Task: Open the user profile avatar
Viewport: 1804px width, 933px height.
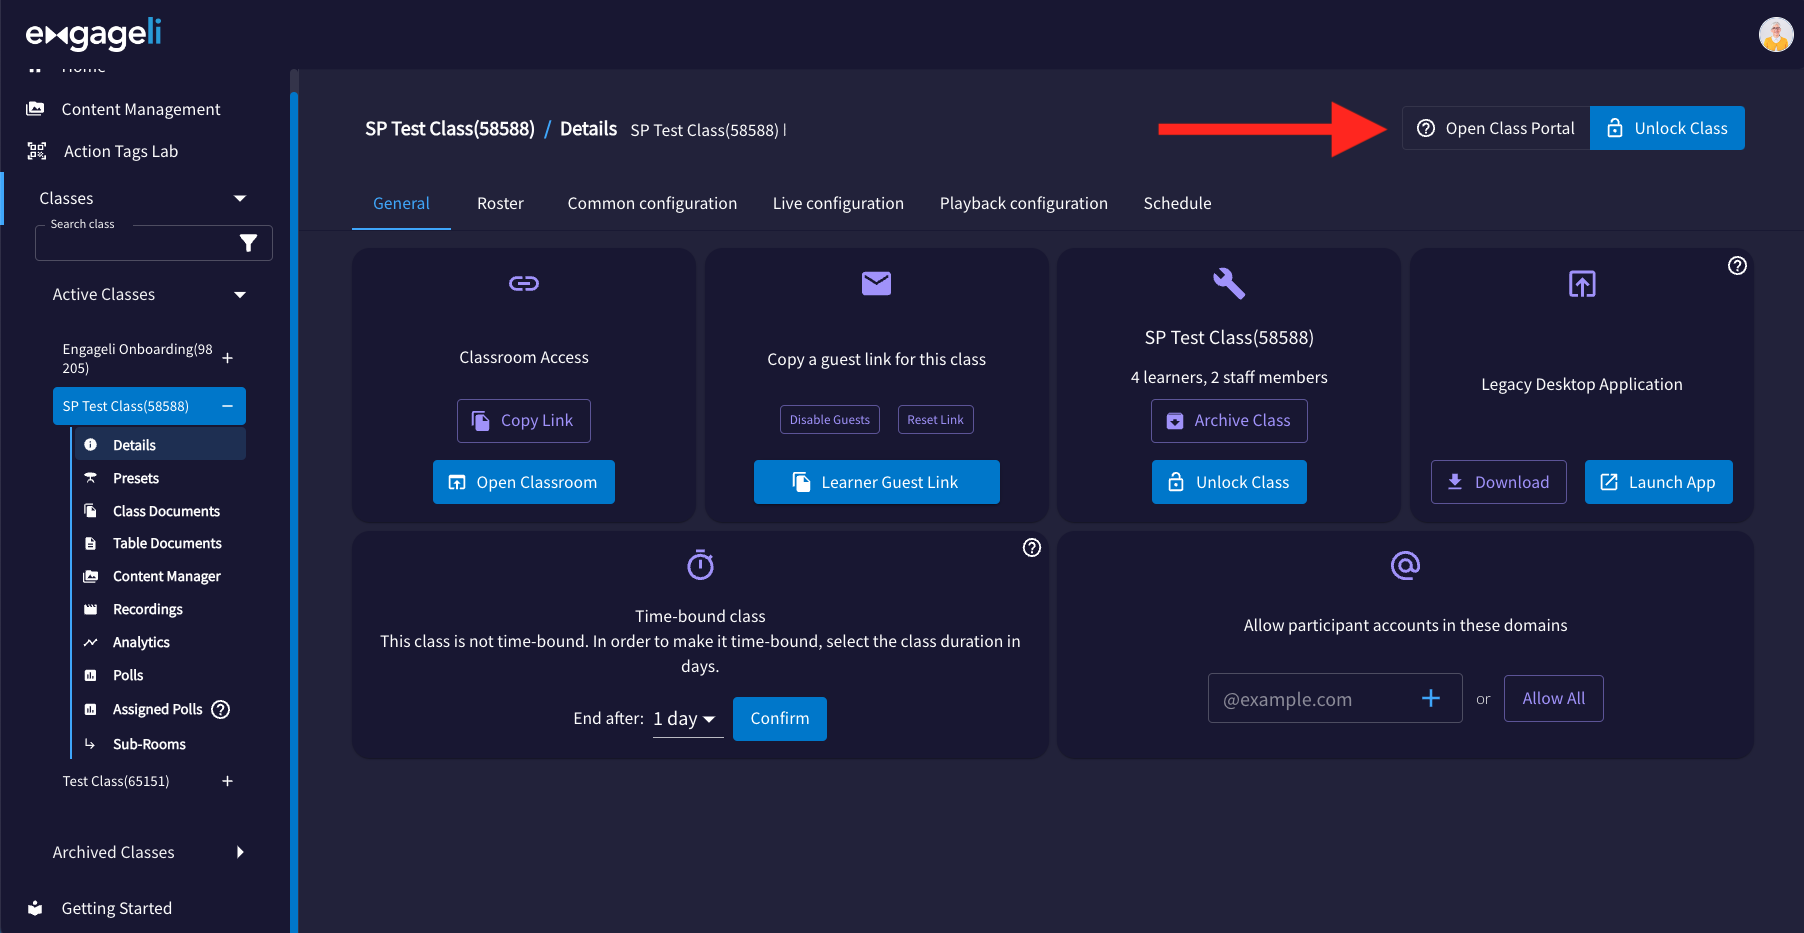Action: click(1776, 35)
